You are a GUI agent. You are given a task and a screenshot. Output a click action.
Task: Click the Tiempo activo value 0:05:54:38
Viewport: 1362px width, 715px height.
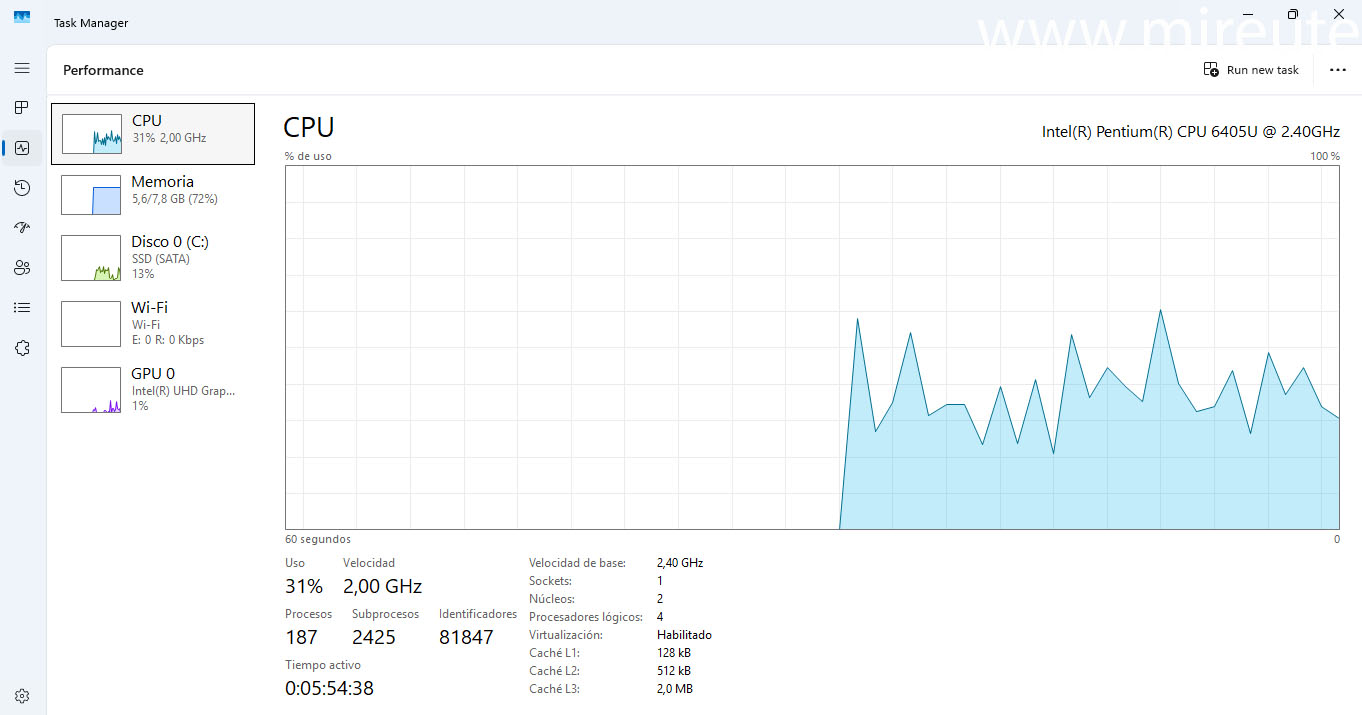pyautogui.click(x=329, y=688)
